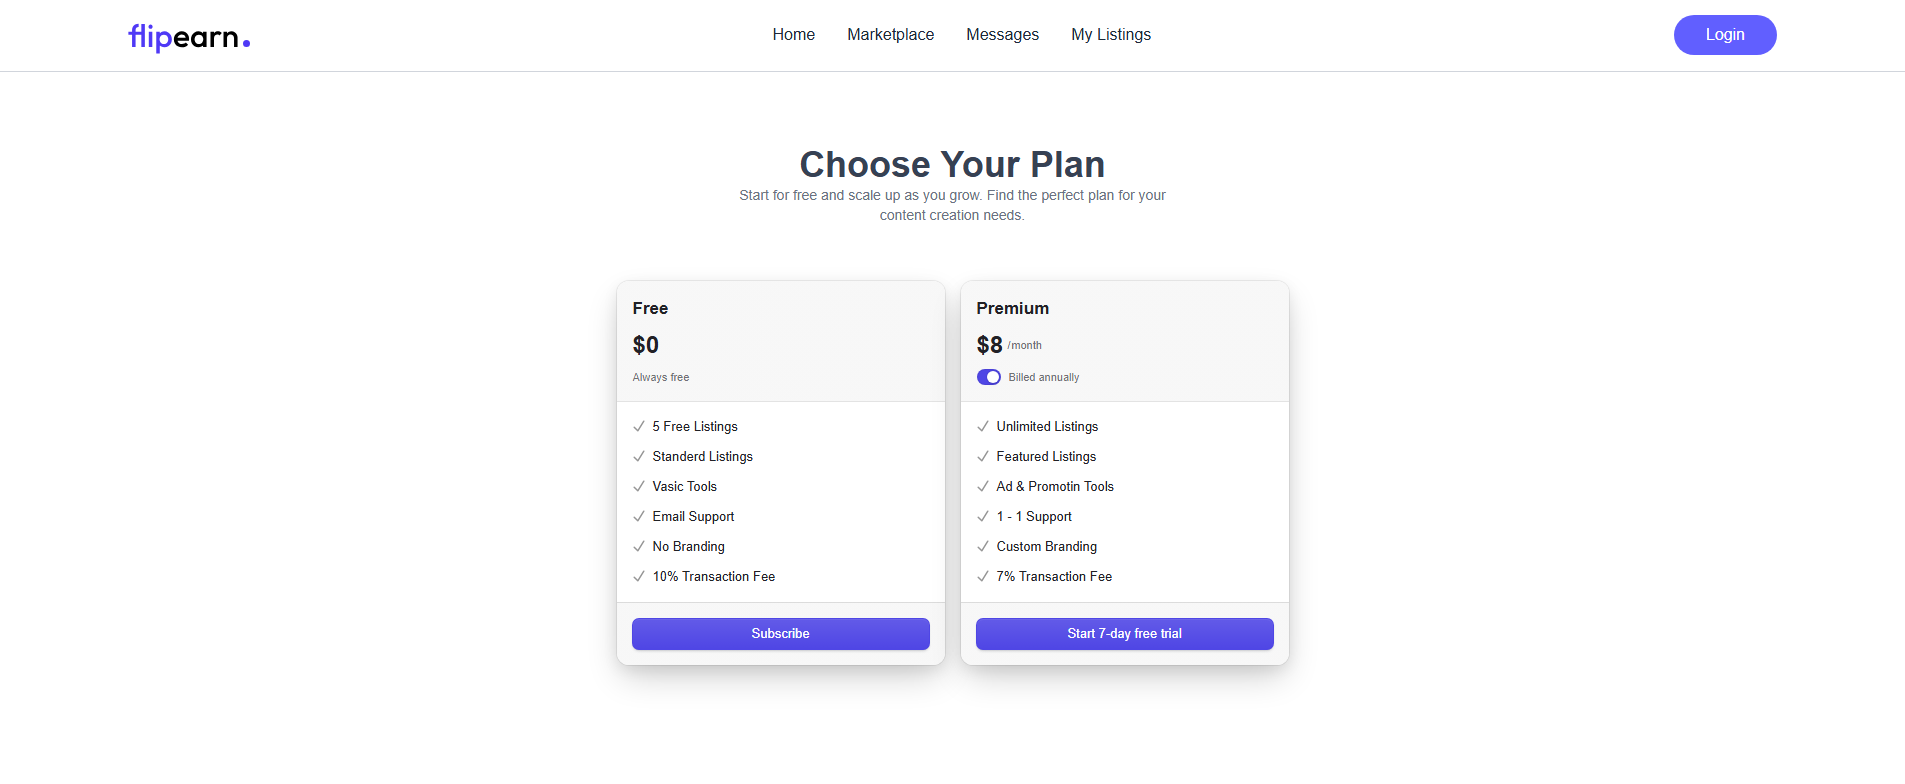
Task: Click checkmark icon next to Featured Listings
Action: [x=983, y=456]
